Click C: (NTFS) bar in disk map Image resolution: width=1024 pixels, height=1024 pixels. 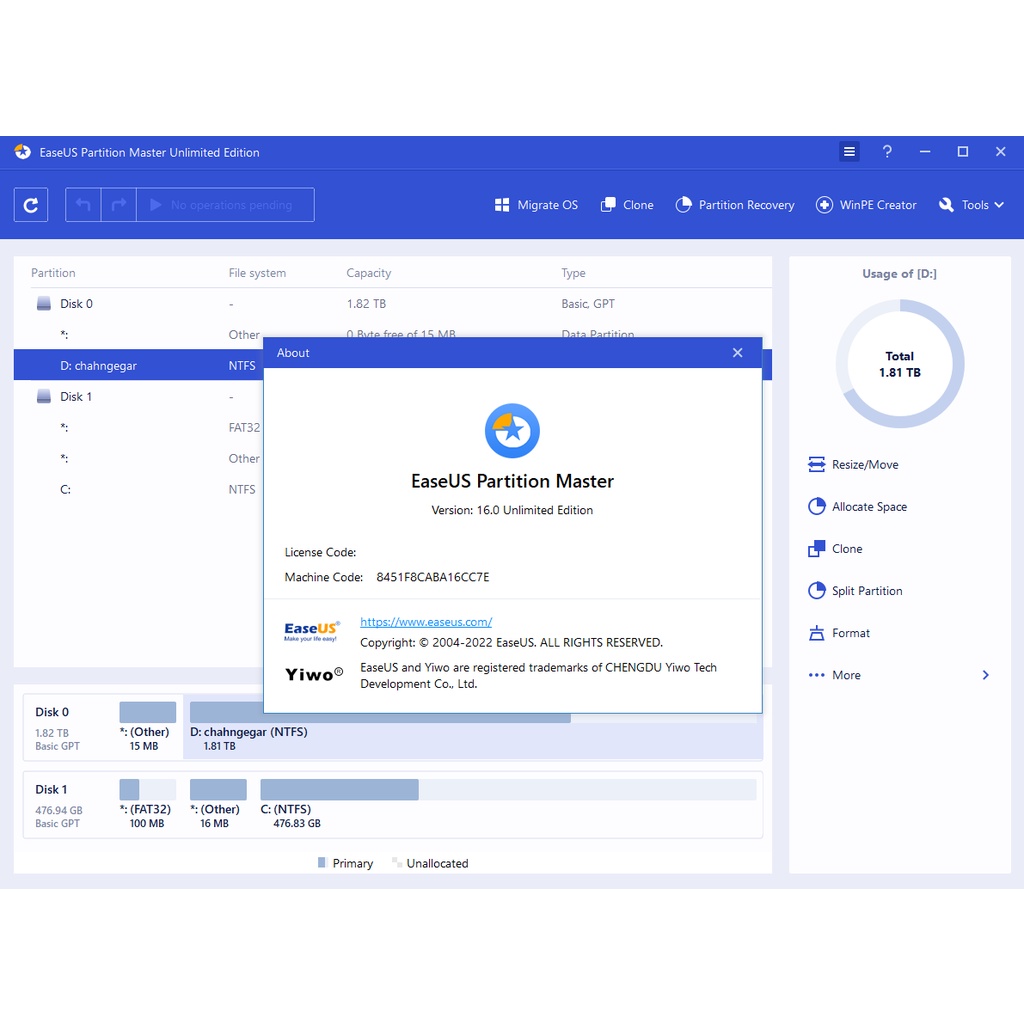tap(339, 790)
